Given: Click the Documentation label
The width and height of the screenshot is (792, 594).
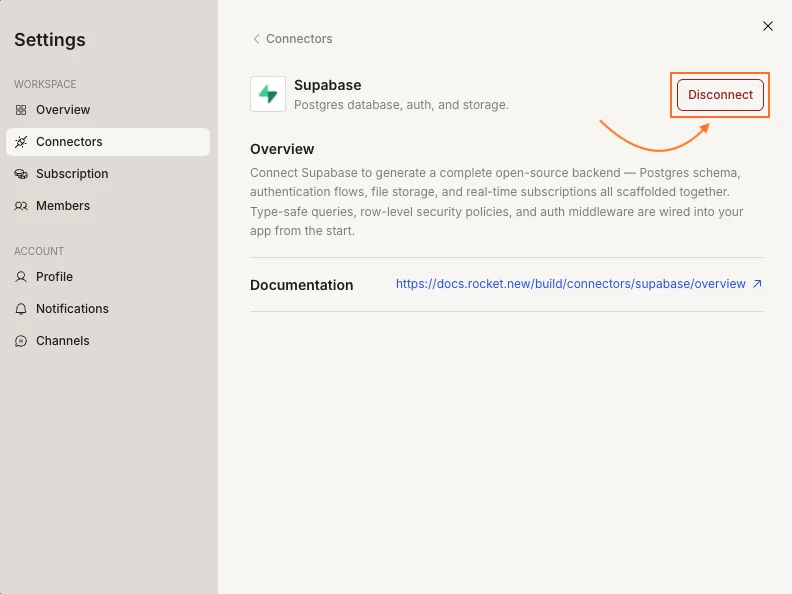Looking at the screenshot, I should click(302, 285).
